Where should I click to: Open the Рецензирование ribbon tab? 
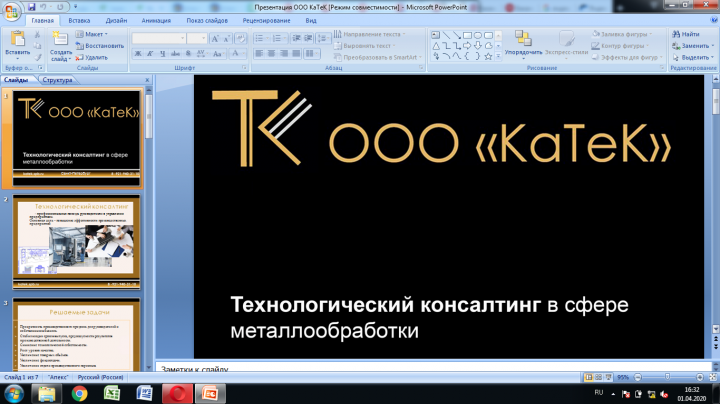(x=266, y=21)
